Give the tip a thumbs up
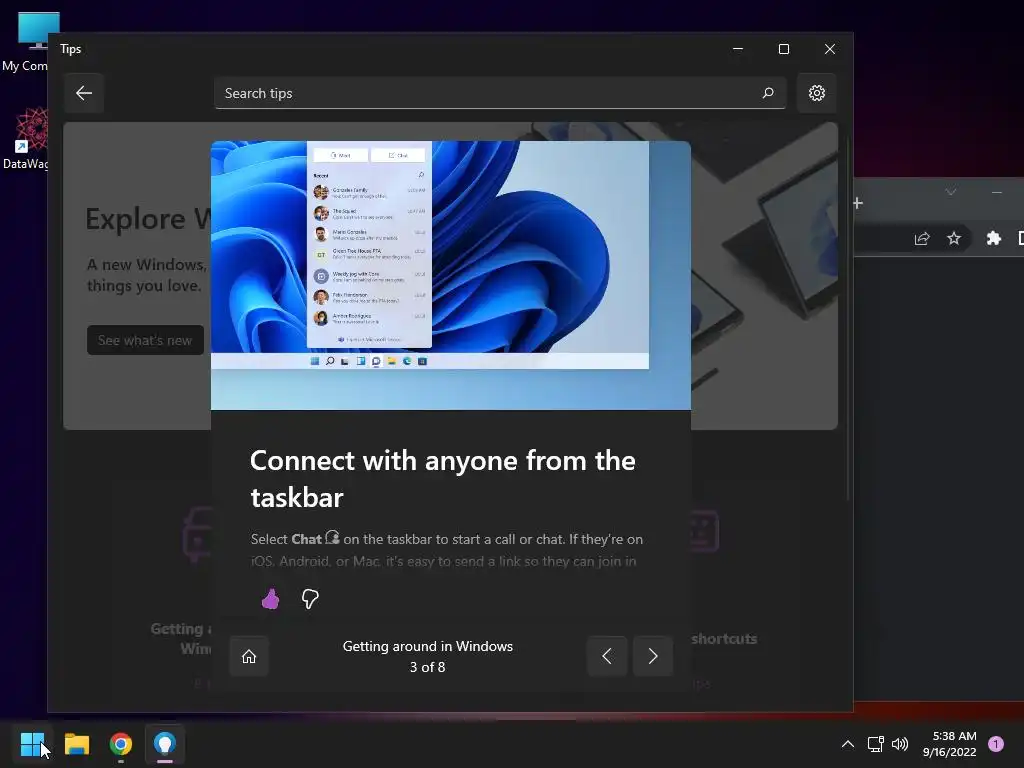The image size is (1024, 768). 270,599
